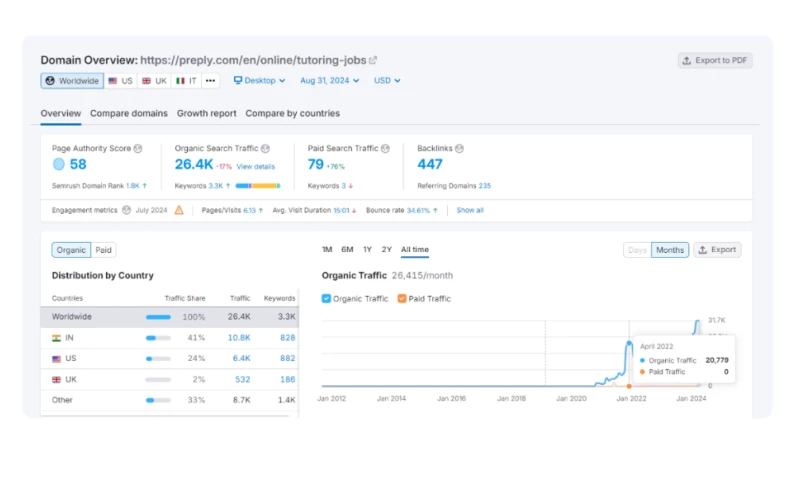The image size is (800, 480).
Task: Click up arrow next to Semrush Domain Rank
Action: click(145, 186)
